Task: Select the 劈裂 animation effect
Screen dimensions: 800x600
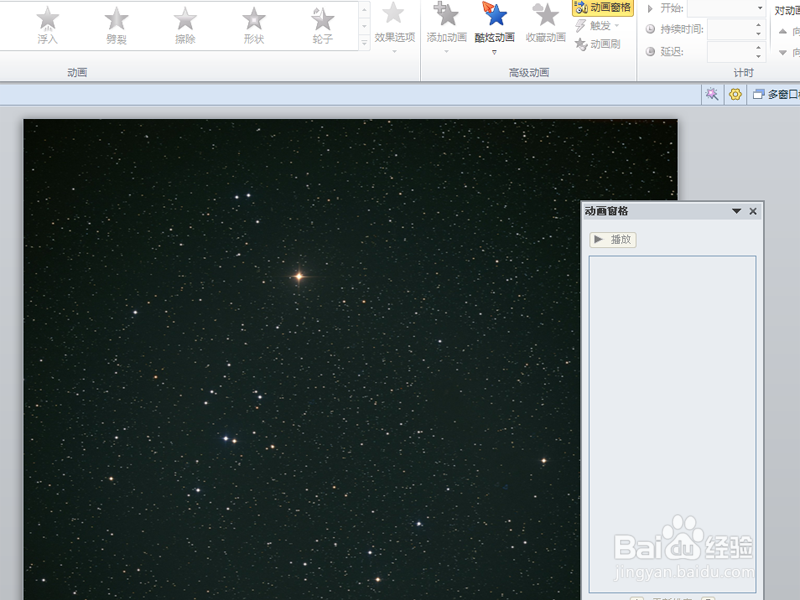Action: (116, 26)
